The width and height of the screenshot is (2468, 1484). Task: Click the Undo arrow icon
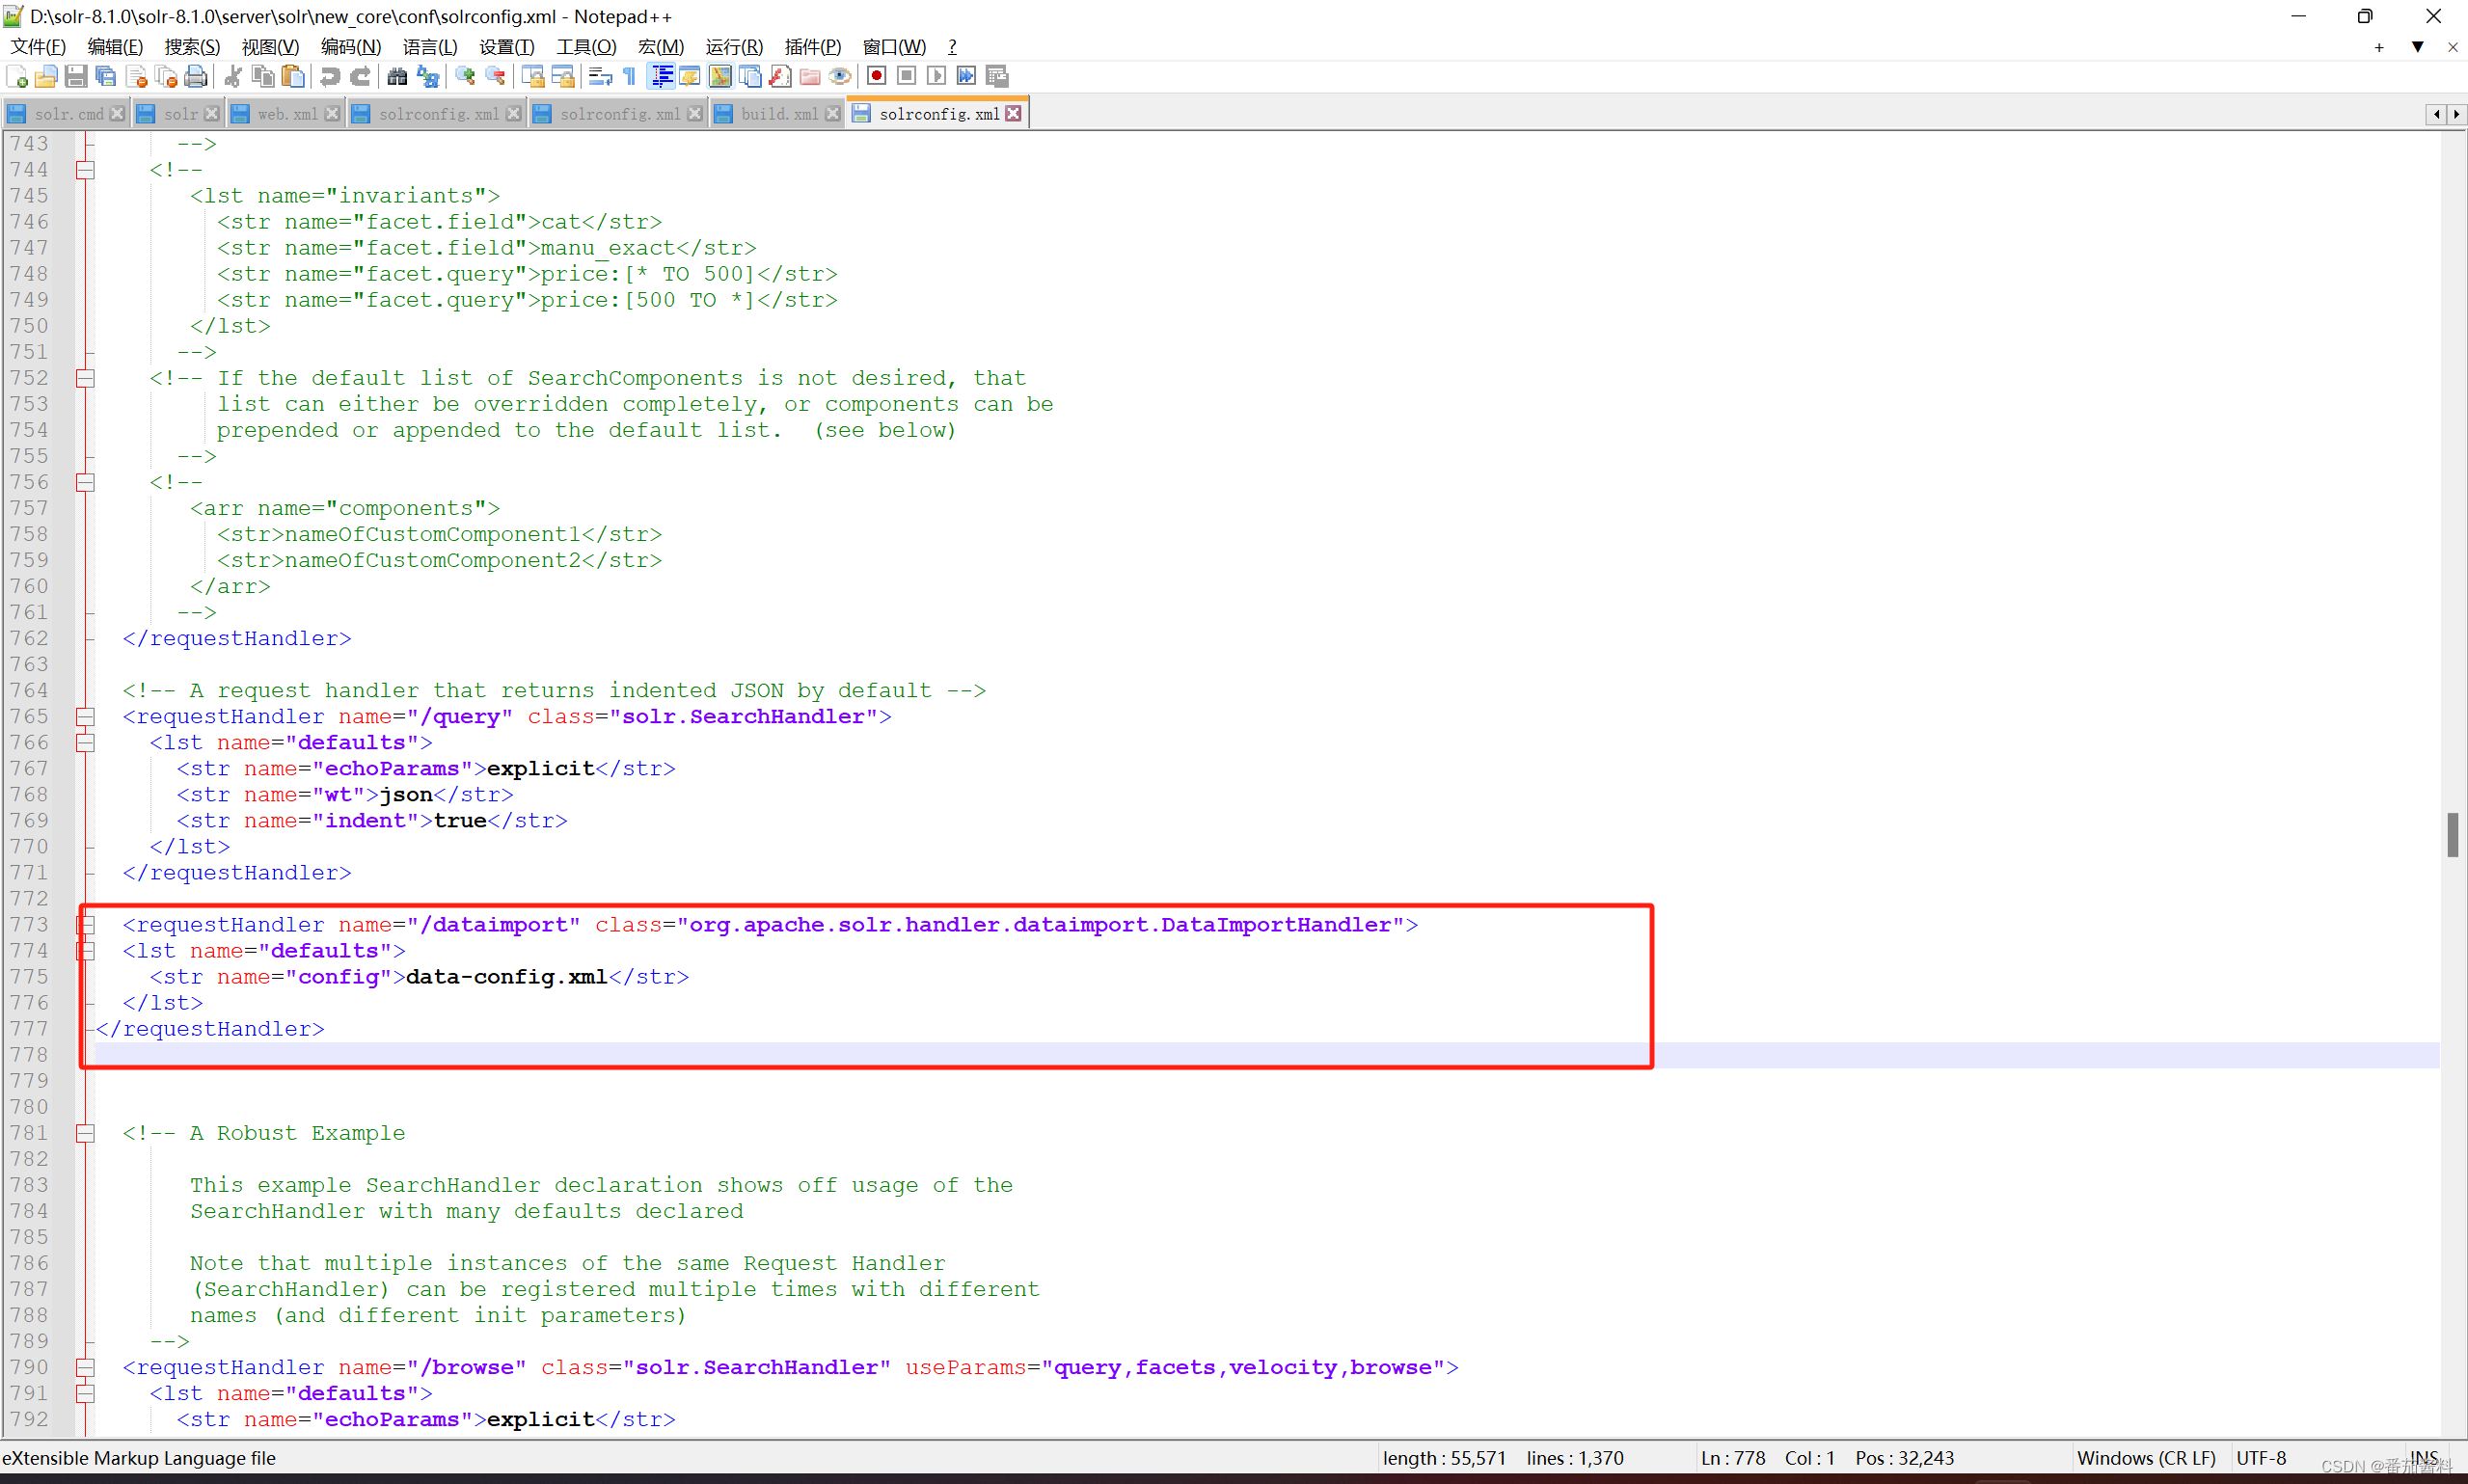pyautogui.click(x=329, y=76)
